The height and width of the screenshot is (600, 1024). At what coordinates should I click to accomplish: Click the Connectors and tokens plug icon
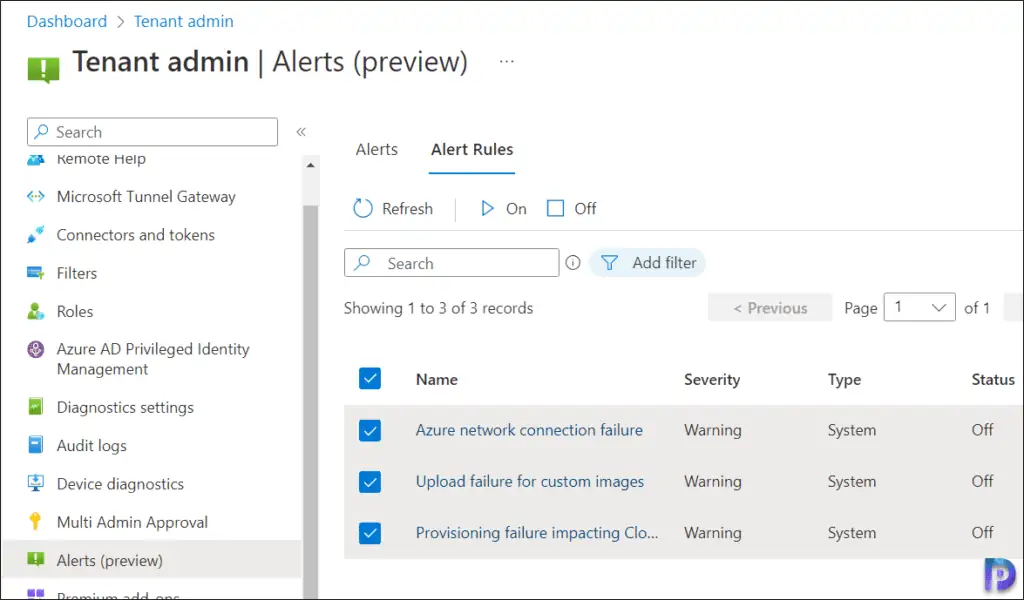click(x=35, y=235)
